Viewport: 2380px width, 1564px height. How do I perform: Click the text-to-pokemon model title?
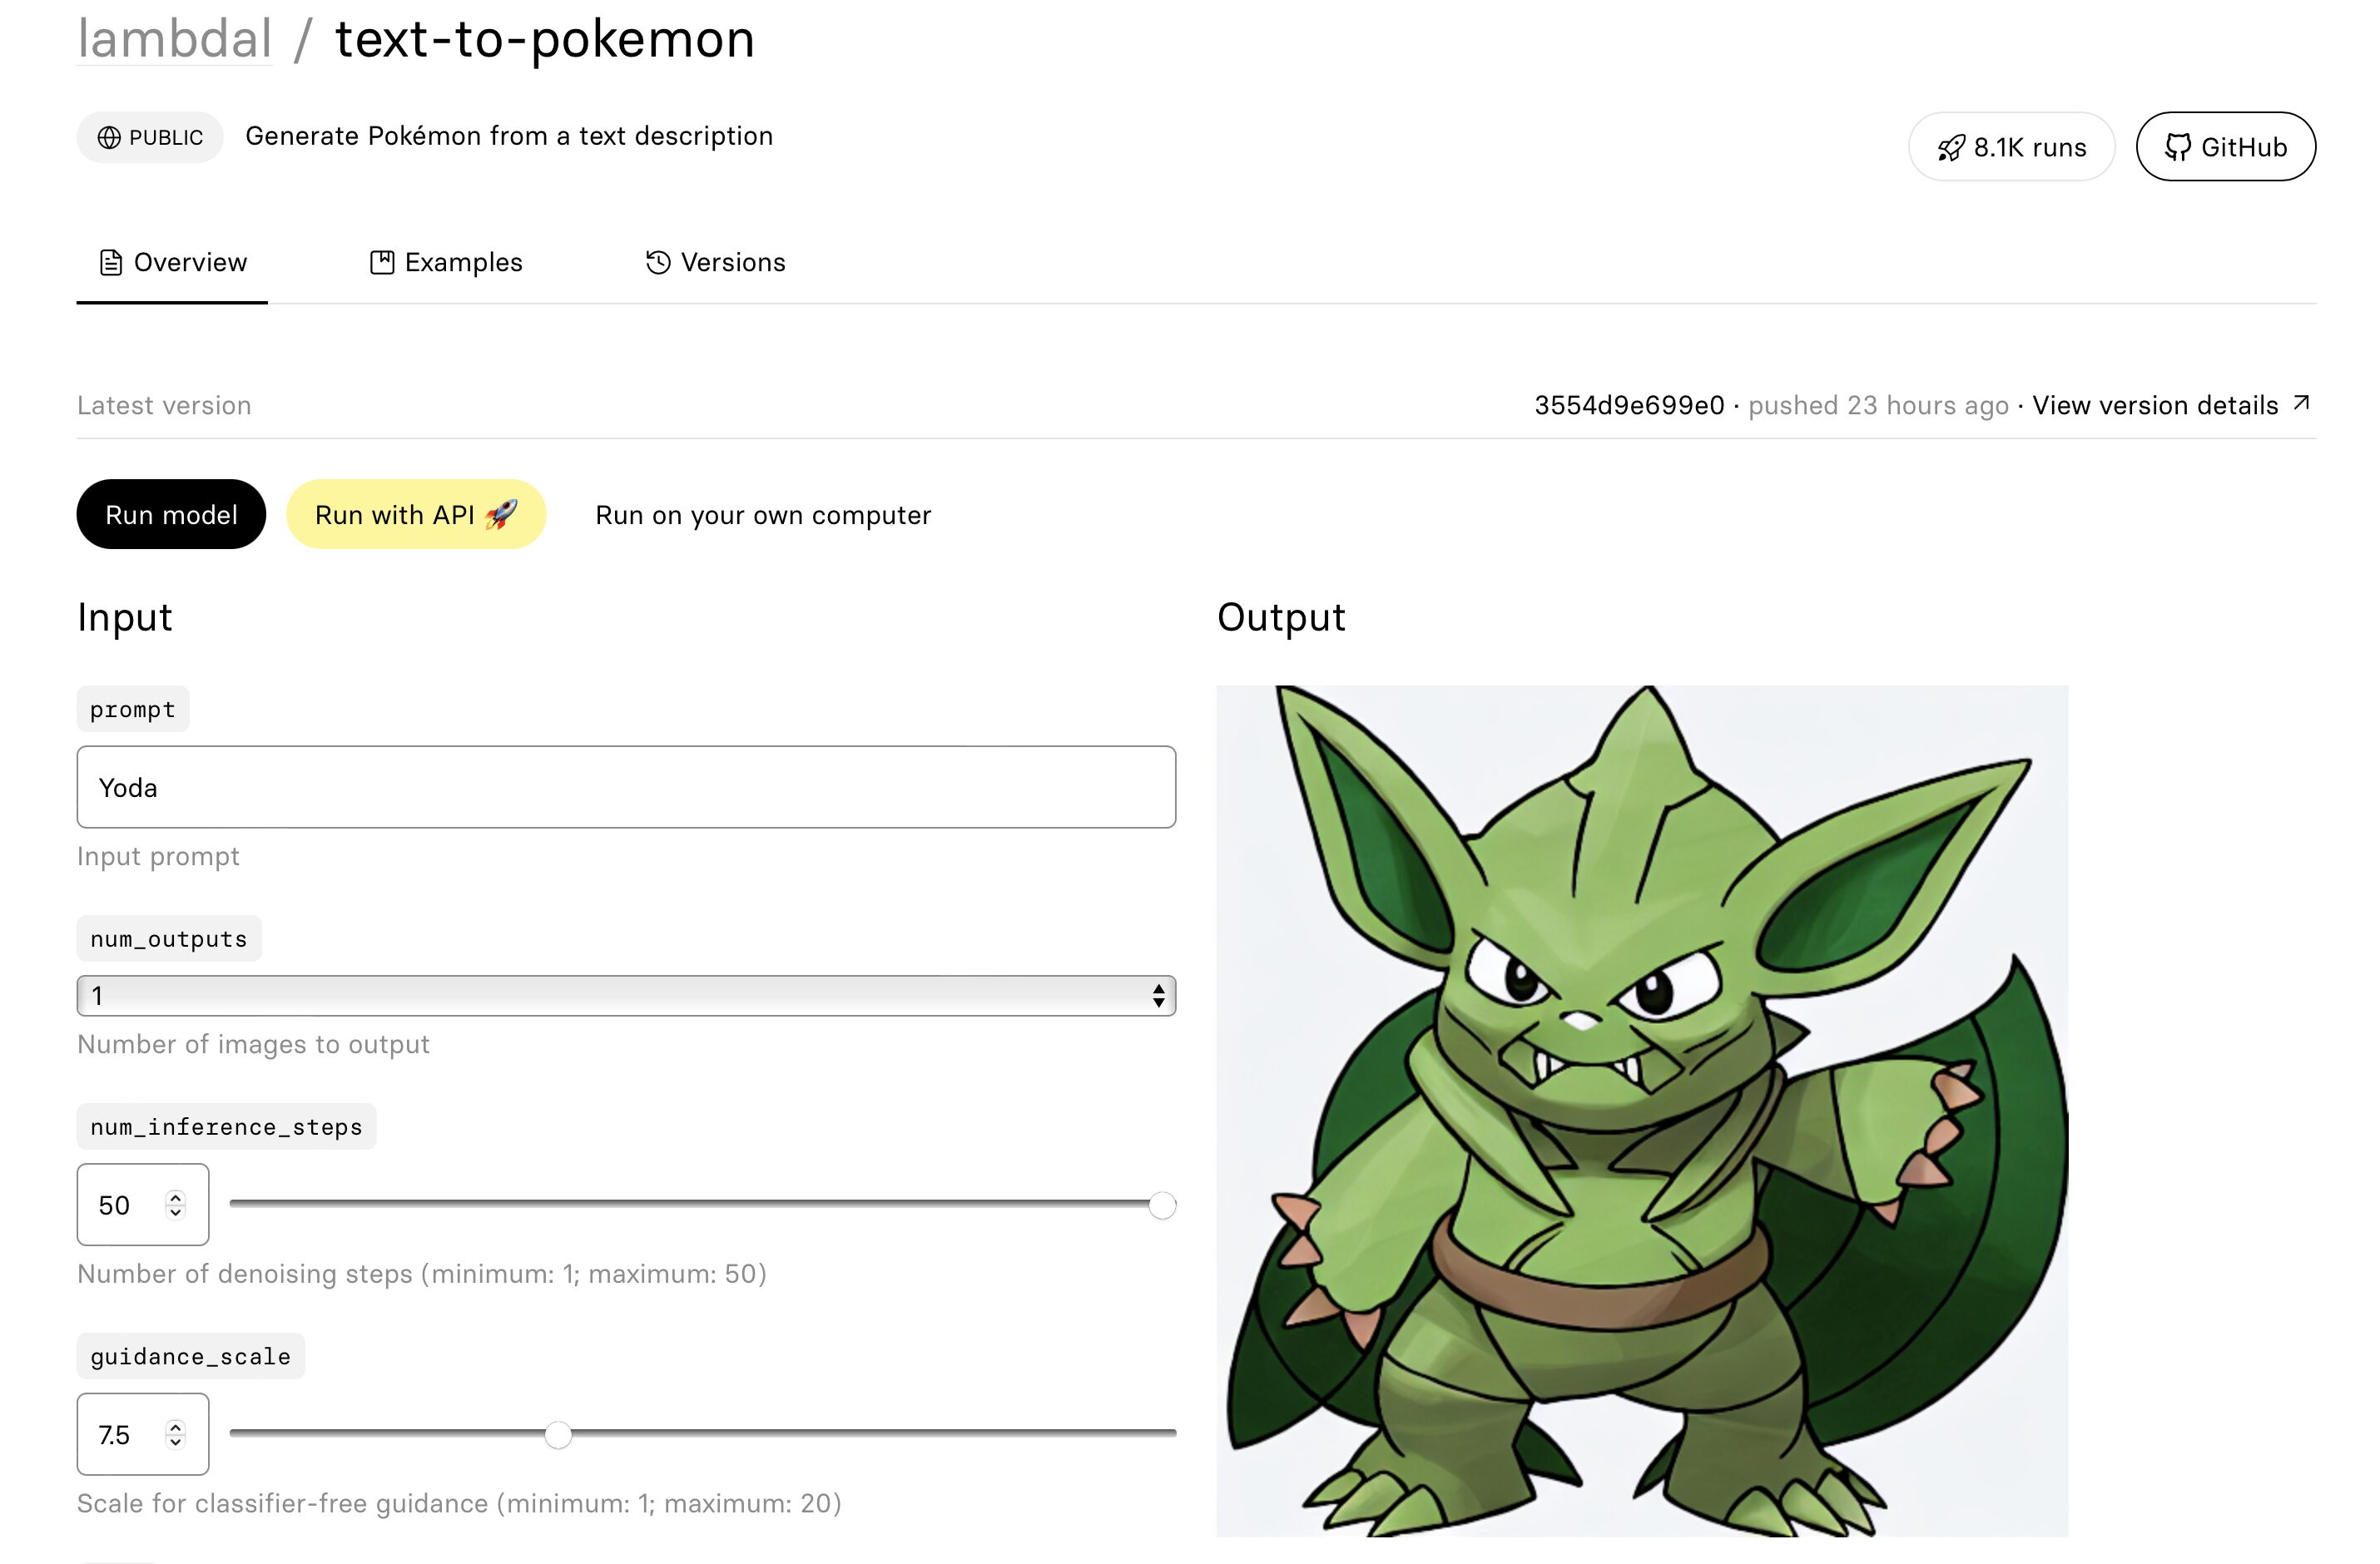544,39
